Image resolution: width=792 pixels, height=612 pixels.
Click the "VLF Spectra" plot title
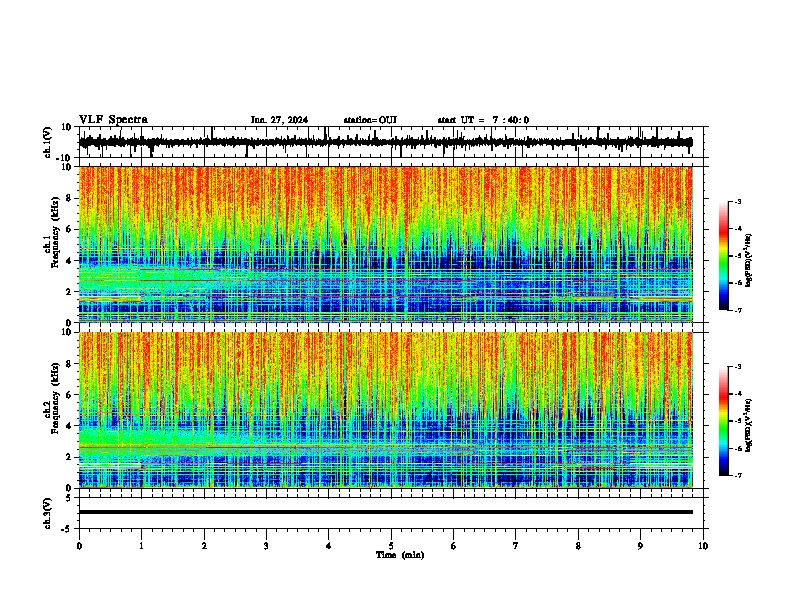click(x=113, y=120)
